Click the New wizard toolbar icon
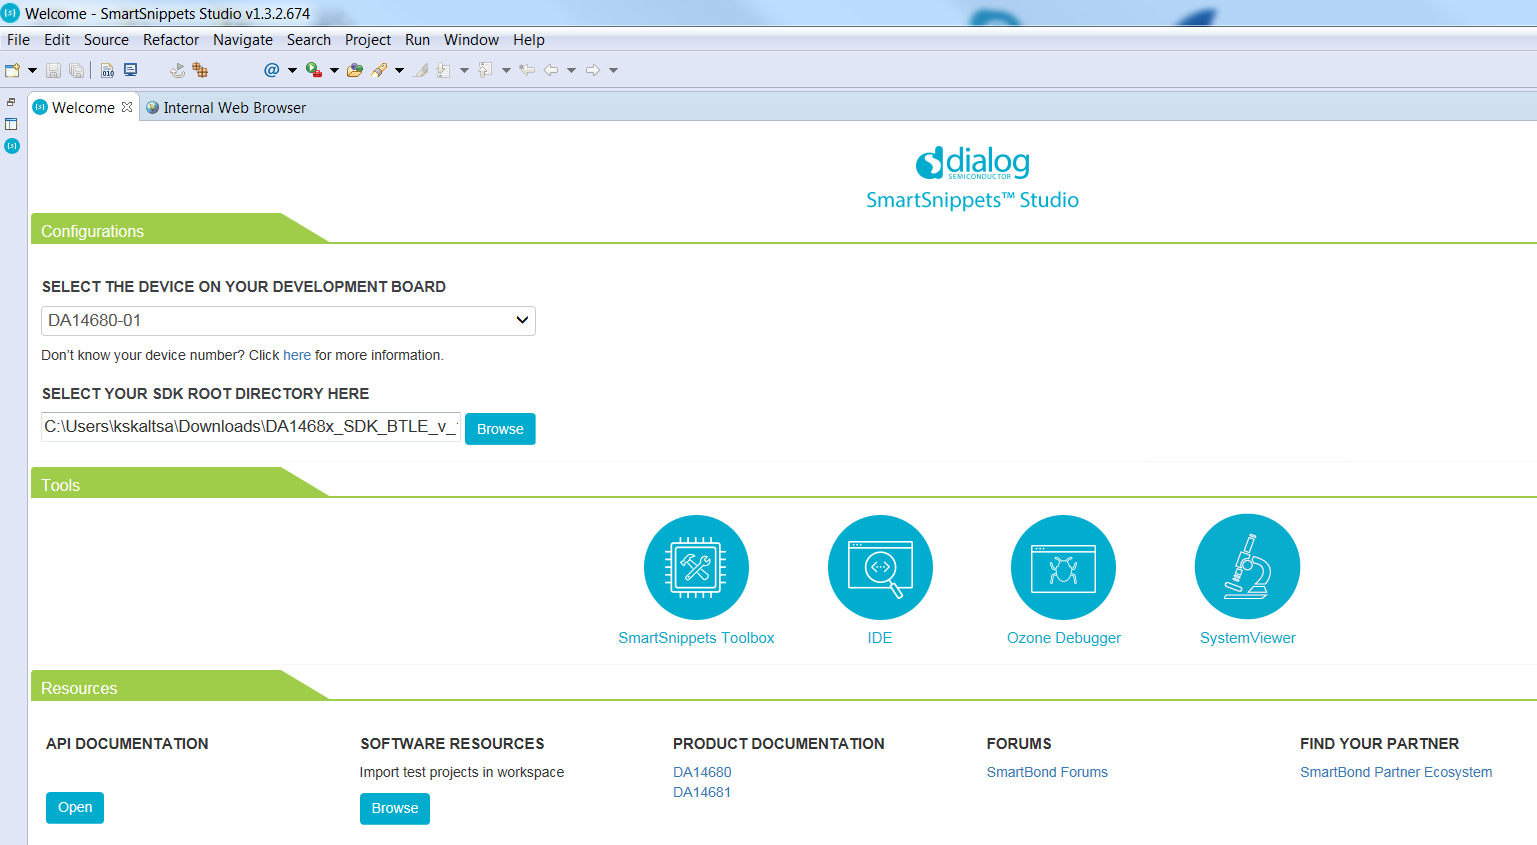The image size is (1537, 845). click(13, 70)
